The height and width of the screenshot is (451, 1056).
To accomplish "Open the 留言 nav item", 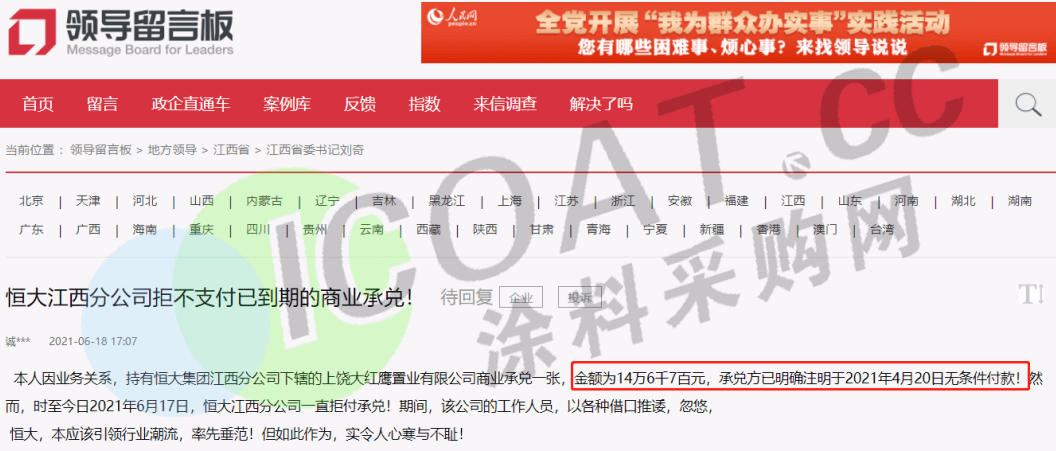I will pos(102,104).
